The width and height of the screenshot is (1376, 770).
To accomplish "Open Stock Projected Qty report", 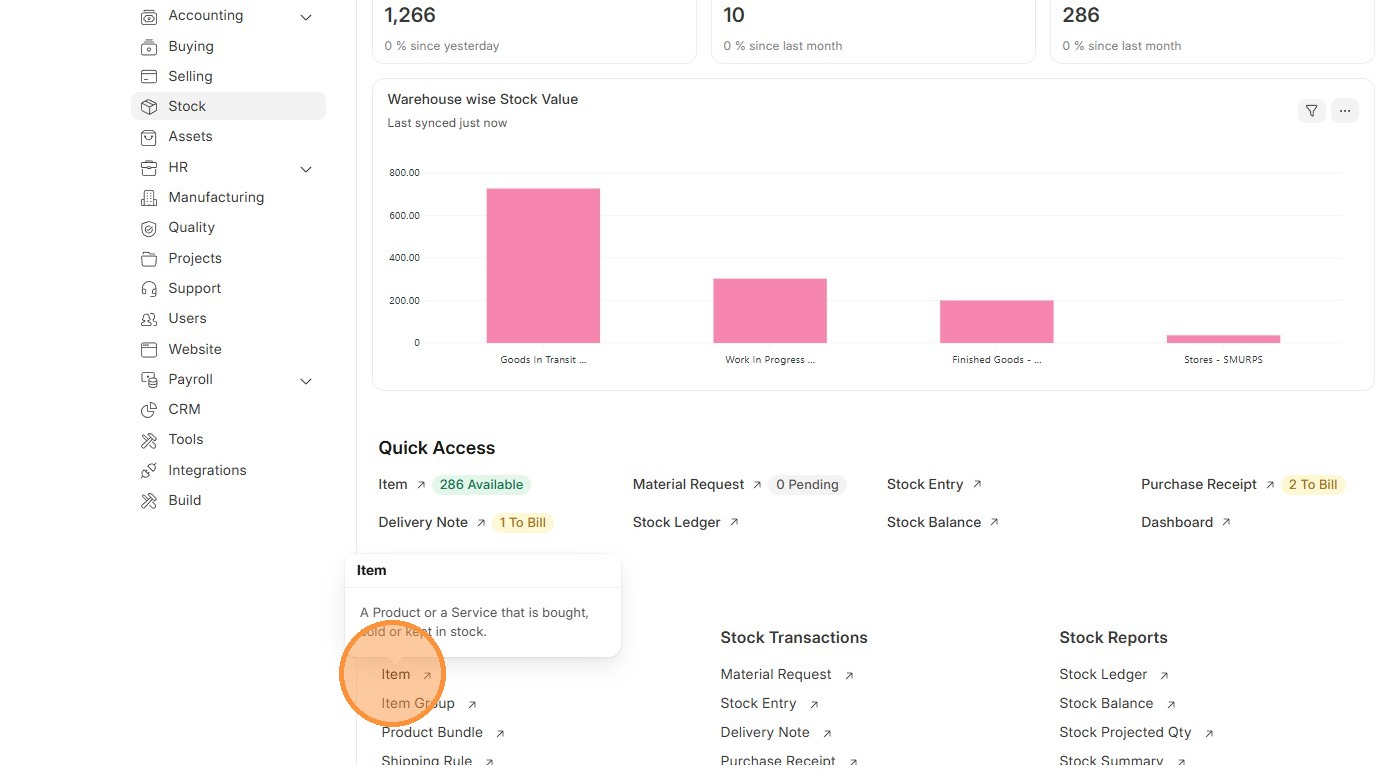I will tap(1125, 732).
